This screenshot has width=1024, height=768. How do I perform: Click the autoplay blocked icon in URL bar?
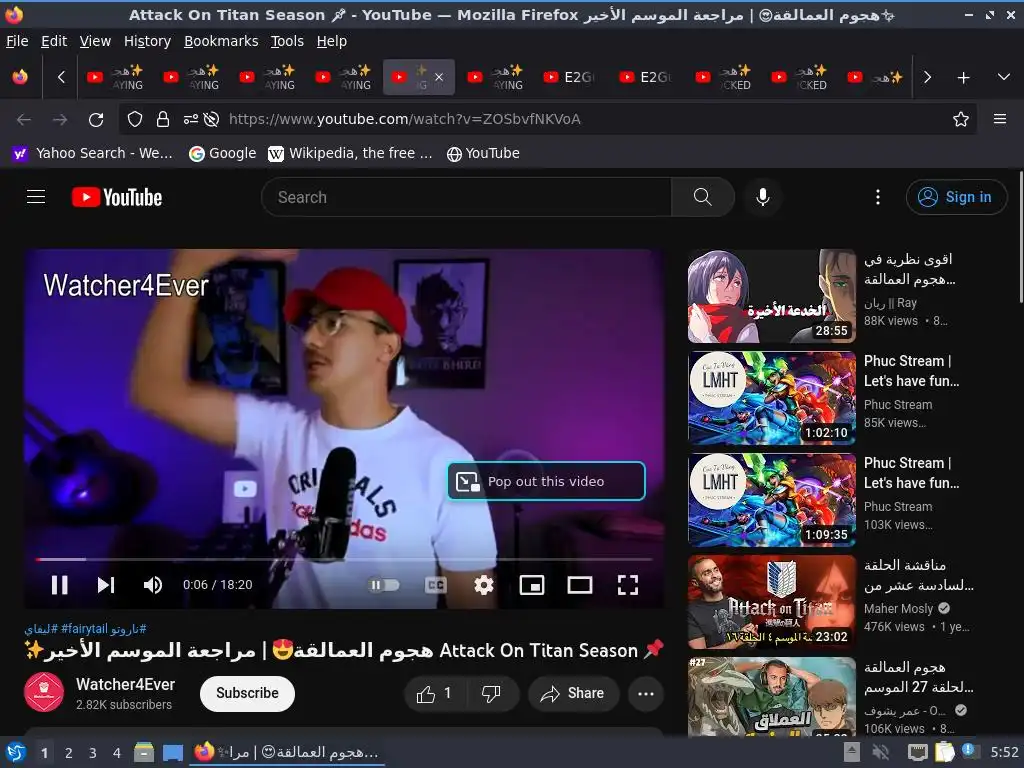pos(211,119)
